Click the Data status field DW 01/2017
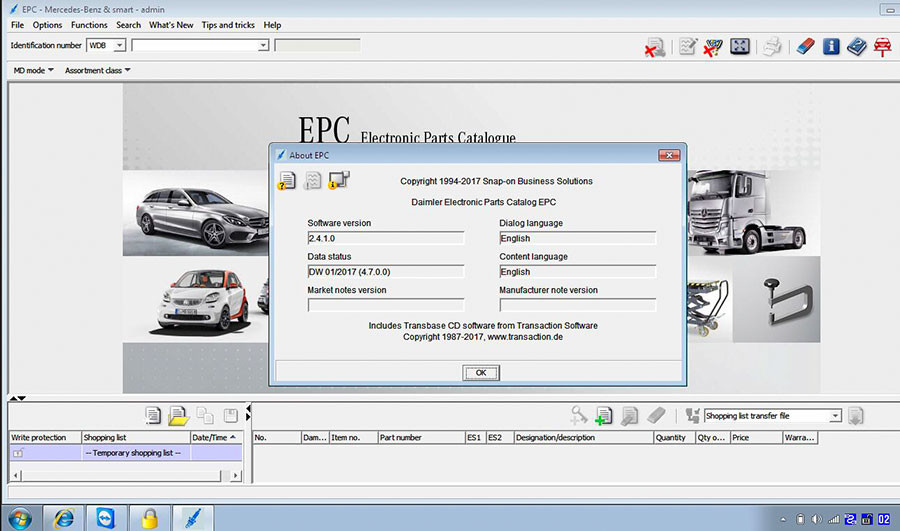Screen dimensions: 900x531 point(386,272)
